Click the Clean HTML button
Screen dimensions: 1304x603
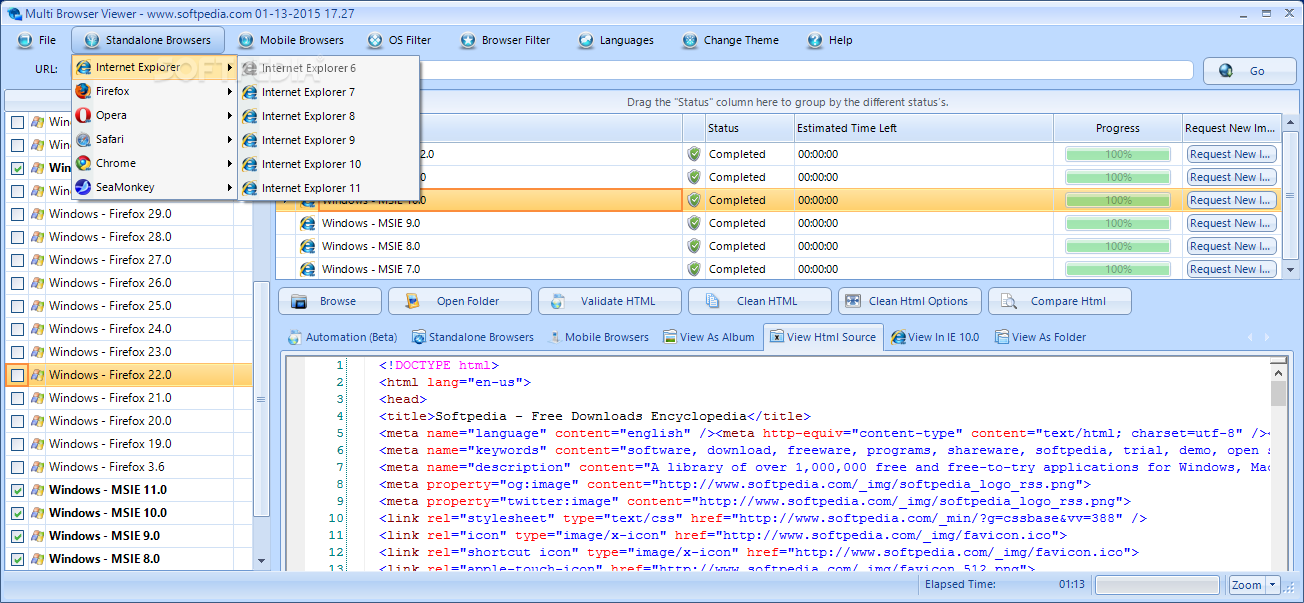pos(760,301)
